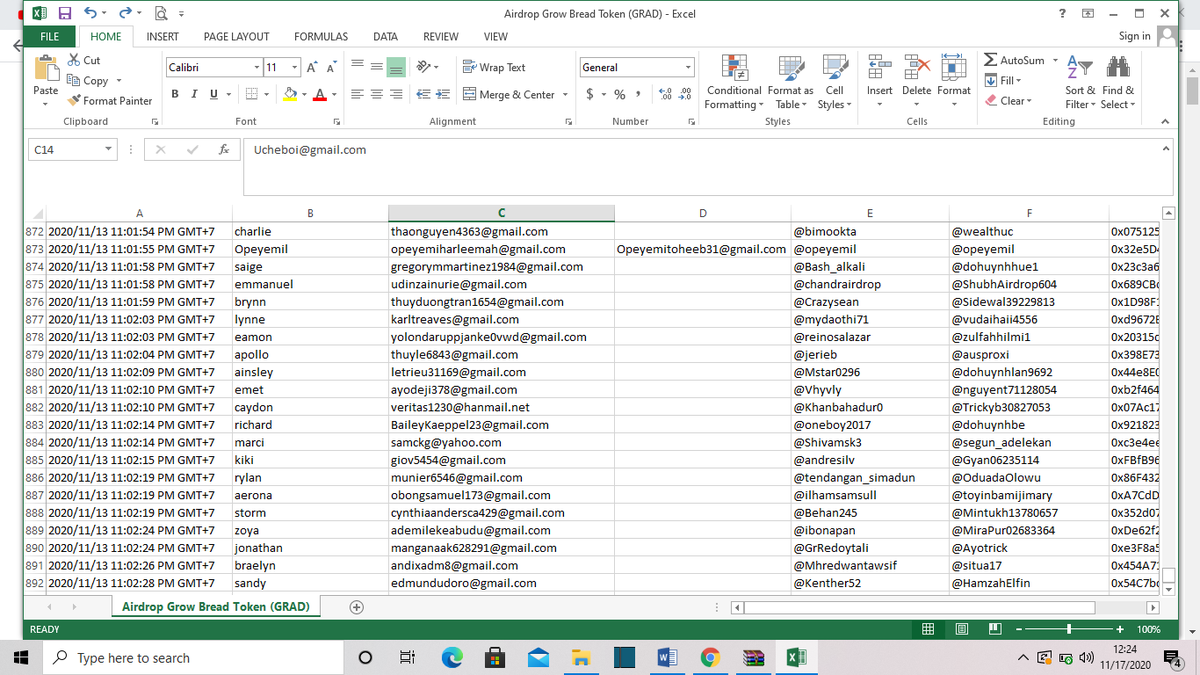
Task: Switch to the INSERT ribbon tab
Action: pos(163,36)
